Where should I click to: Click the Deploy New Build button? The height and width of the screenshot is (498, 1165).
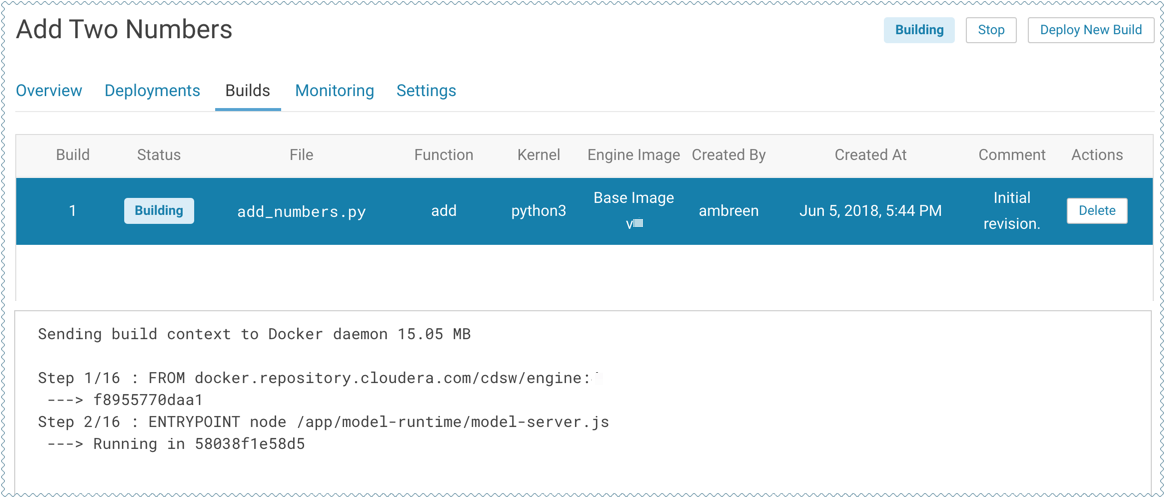1090,30
